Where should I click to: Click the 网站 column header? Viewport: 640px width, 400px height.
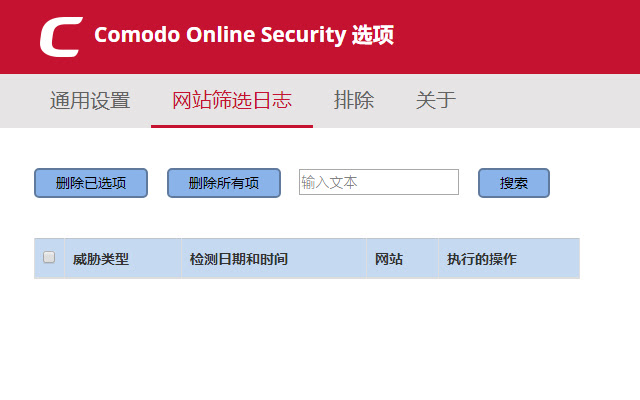pos(389,259)
